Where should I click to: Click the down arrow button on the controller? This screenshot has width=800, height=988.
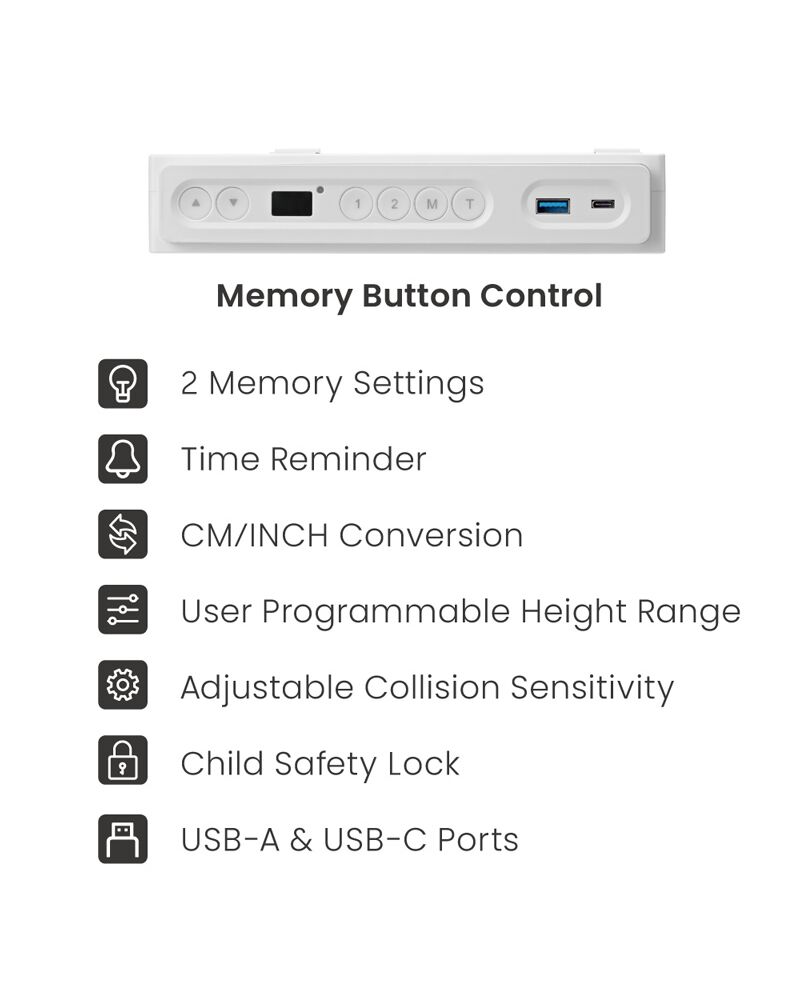233,204
